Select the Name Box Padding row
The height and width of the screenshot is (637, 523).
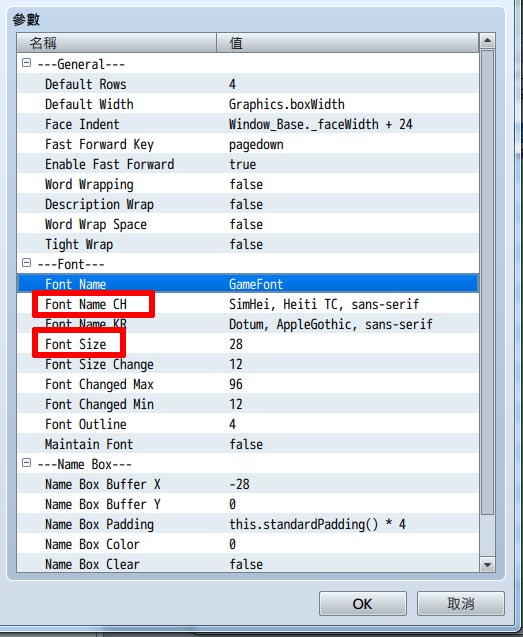click(x=248, y=524)
